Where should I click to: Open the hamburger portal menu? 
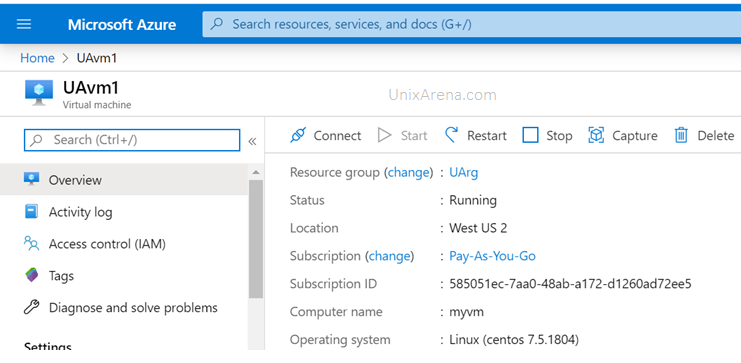[24, 24]
